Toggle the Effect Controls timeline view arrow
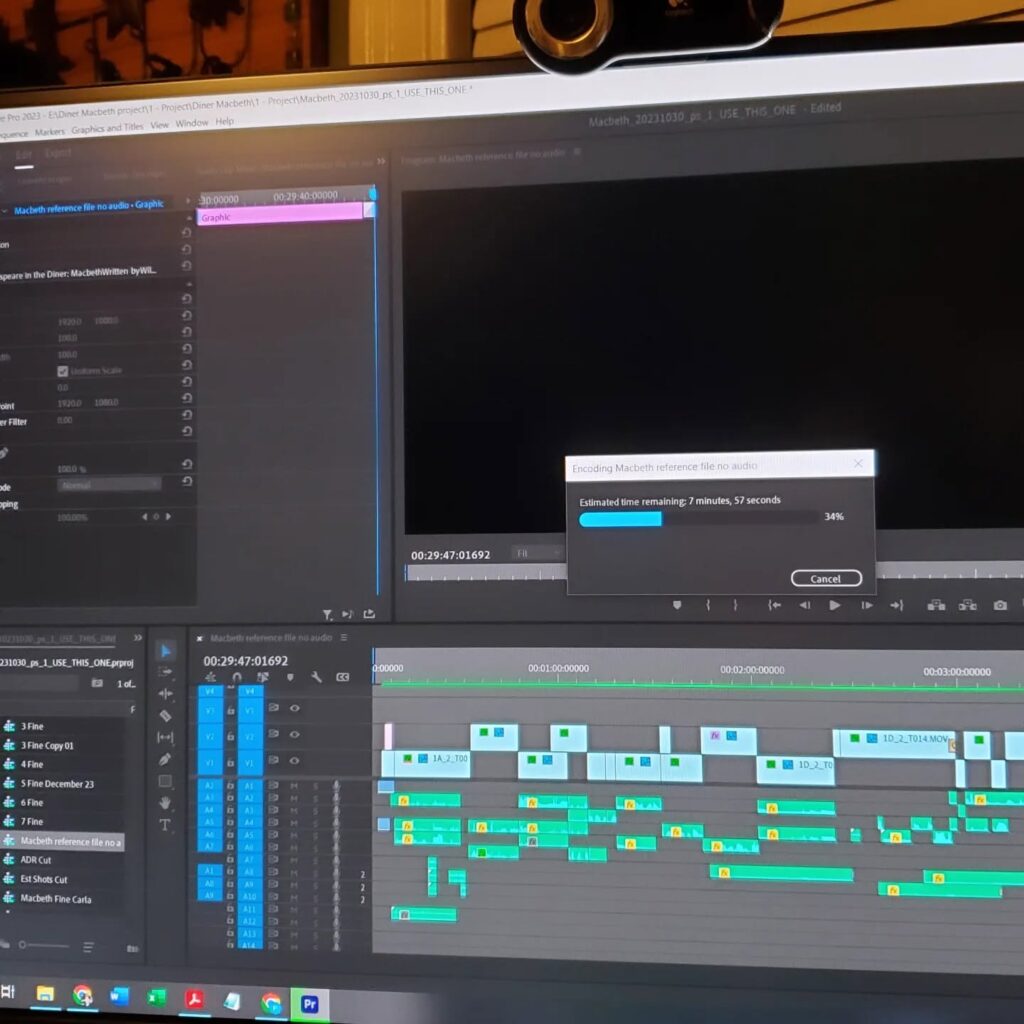Image resolution: width=1024 pixels, height=1024 pixels. [187, 200]
